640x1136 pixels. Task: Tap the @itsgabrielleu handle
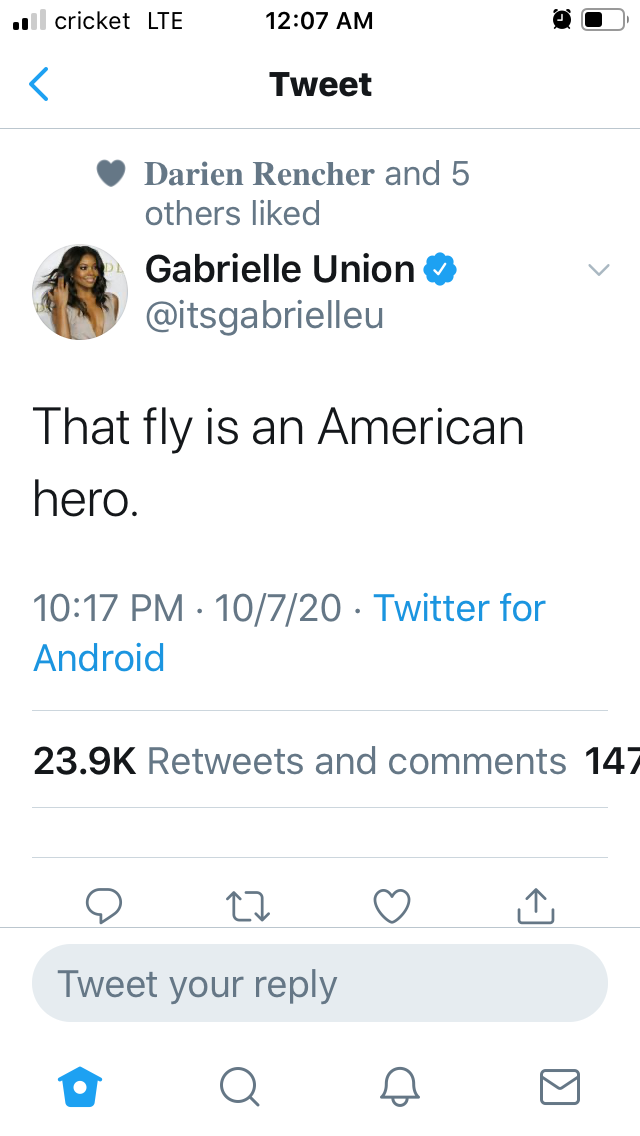[264, 315]
